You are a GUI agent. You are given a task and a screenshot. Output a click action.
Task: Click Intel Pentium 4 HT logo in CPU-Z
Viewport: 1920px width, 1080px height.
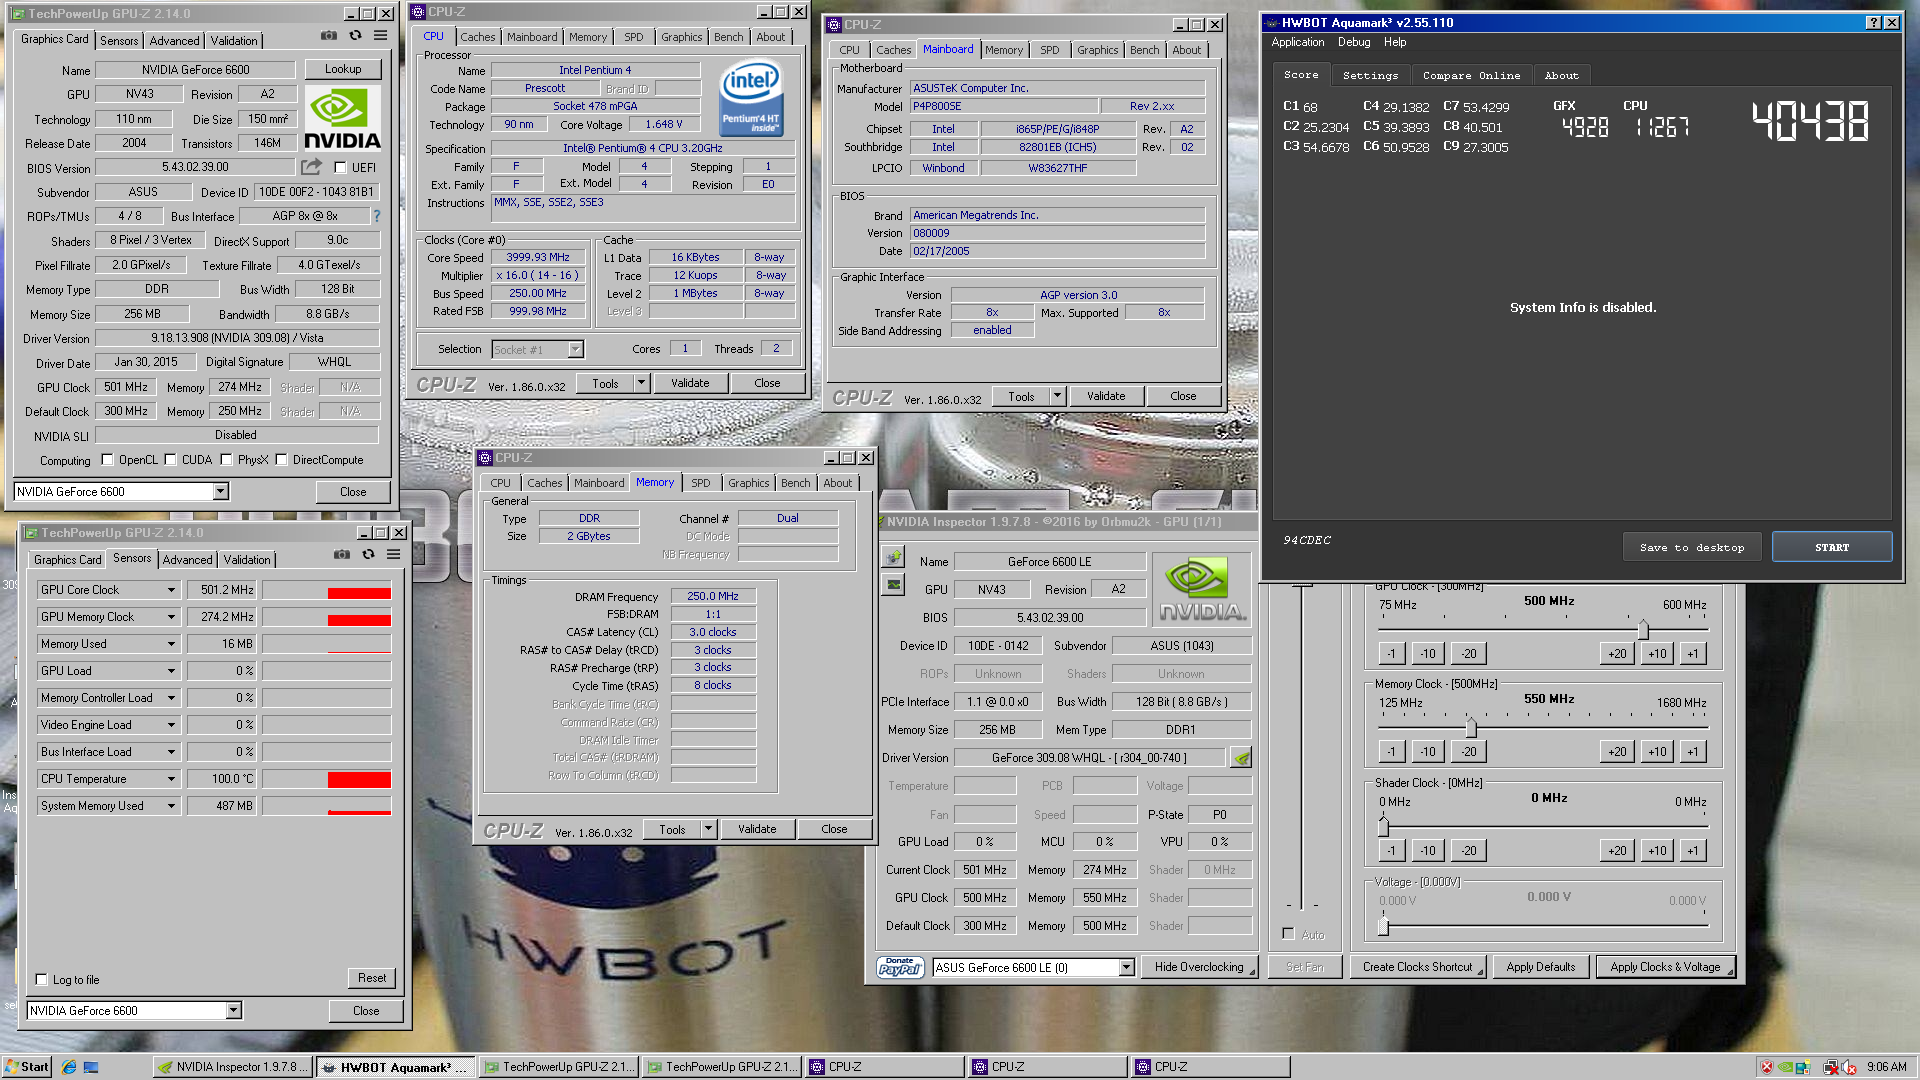[x=752, y=100]
